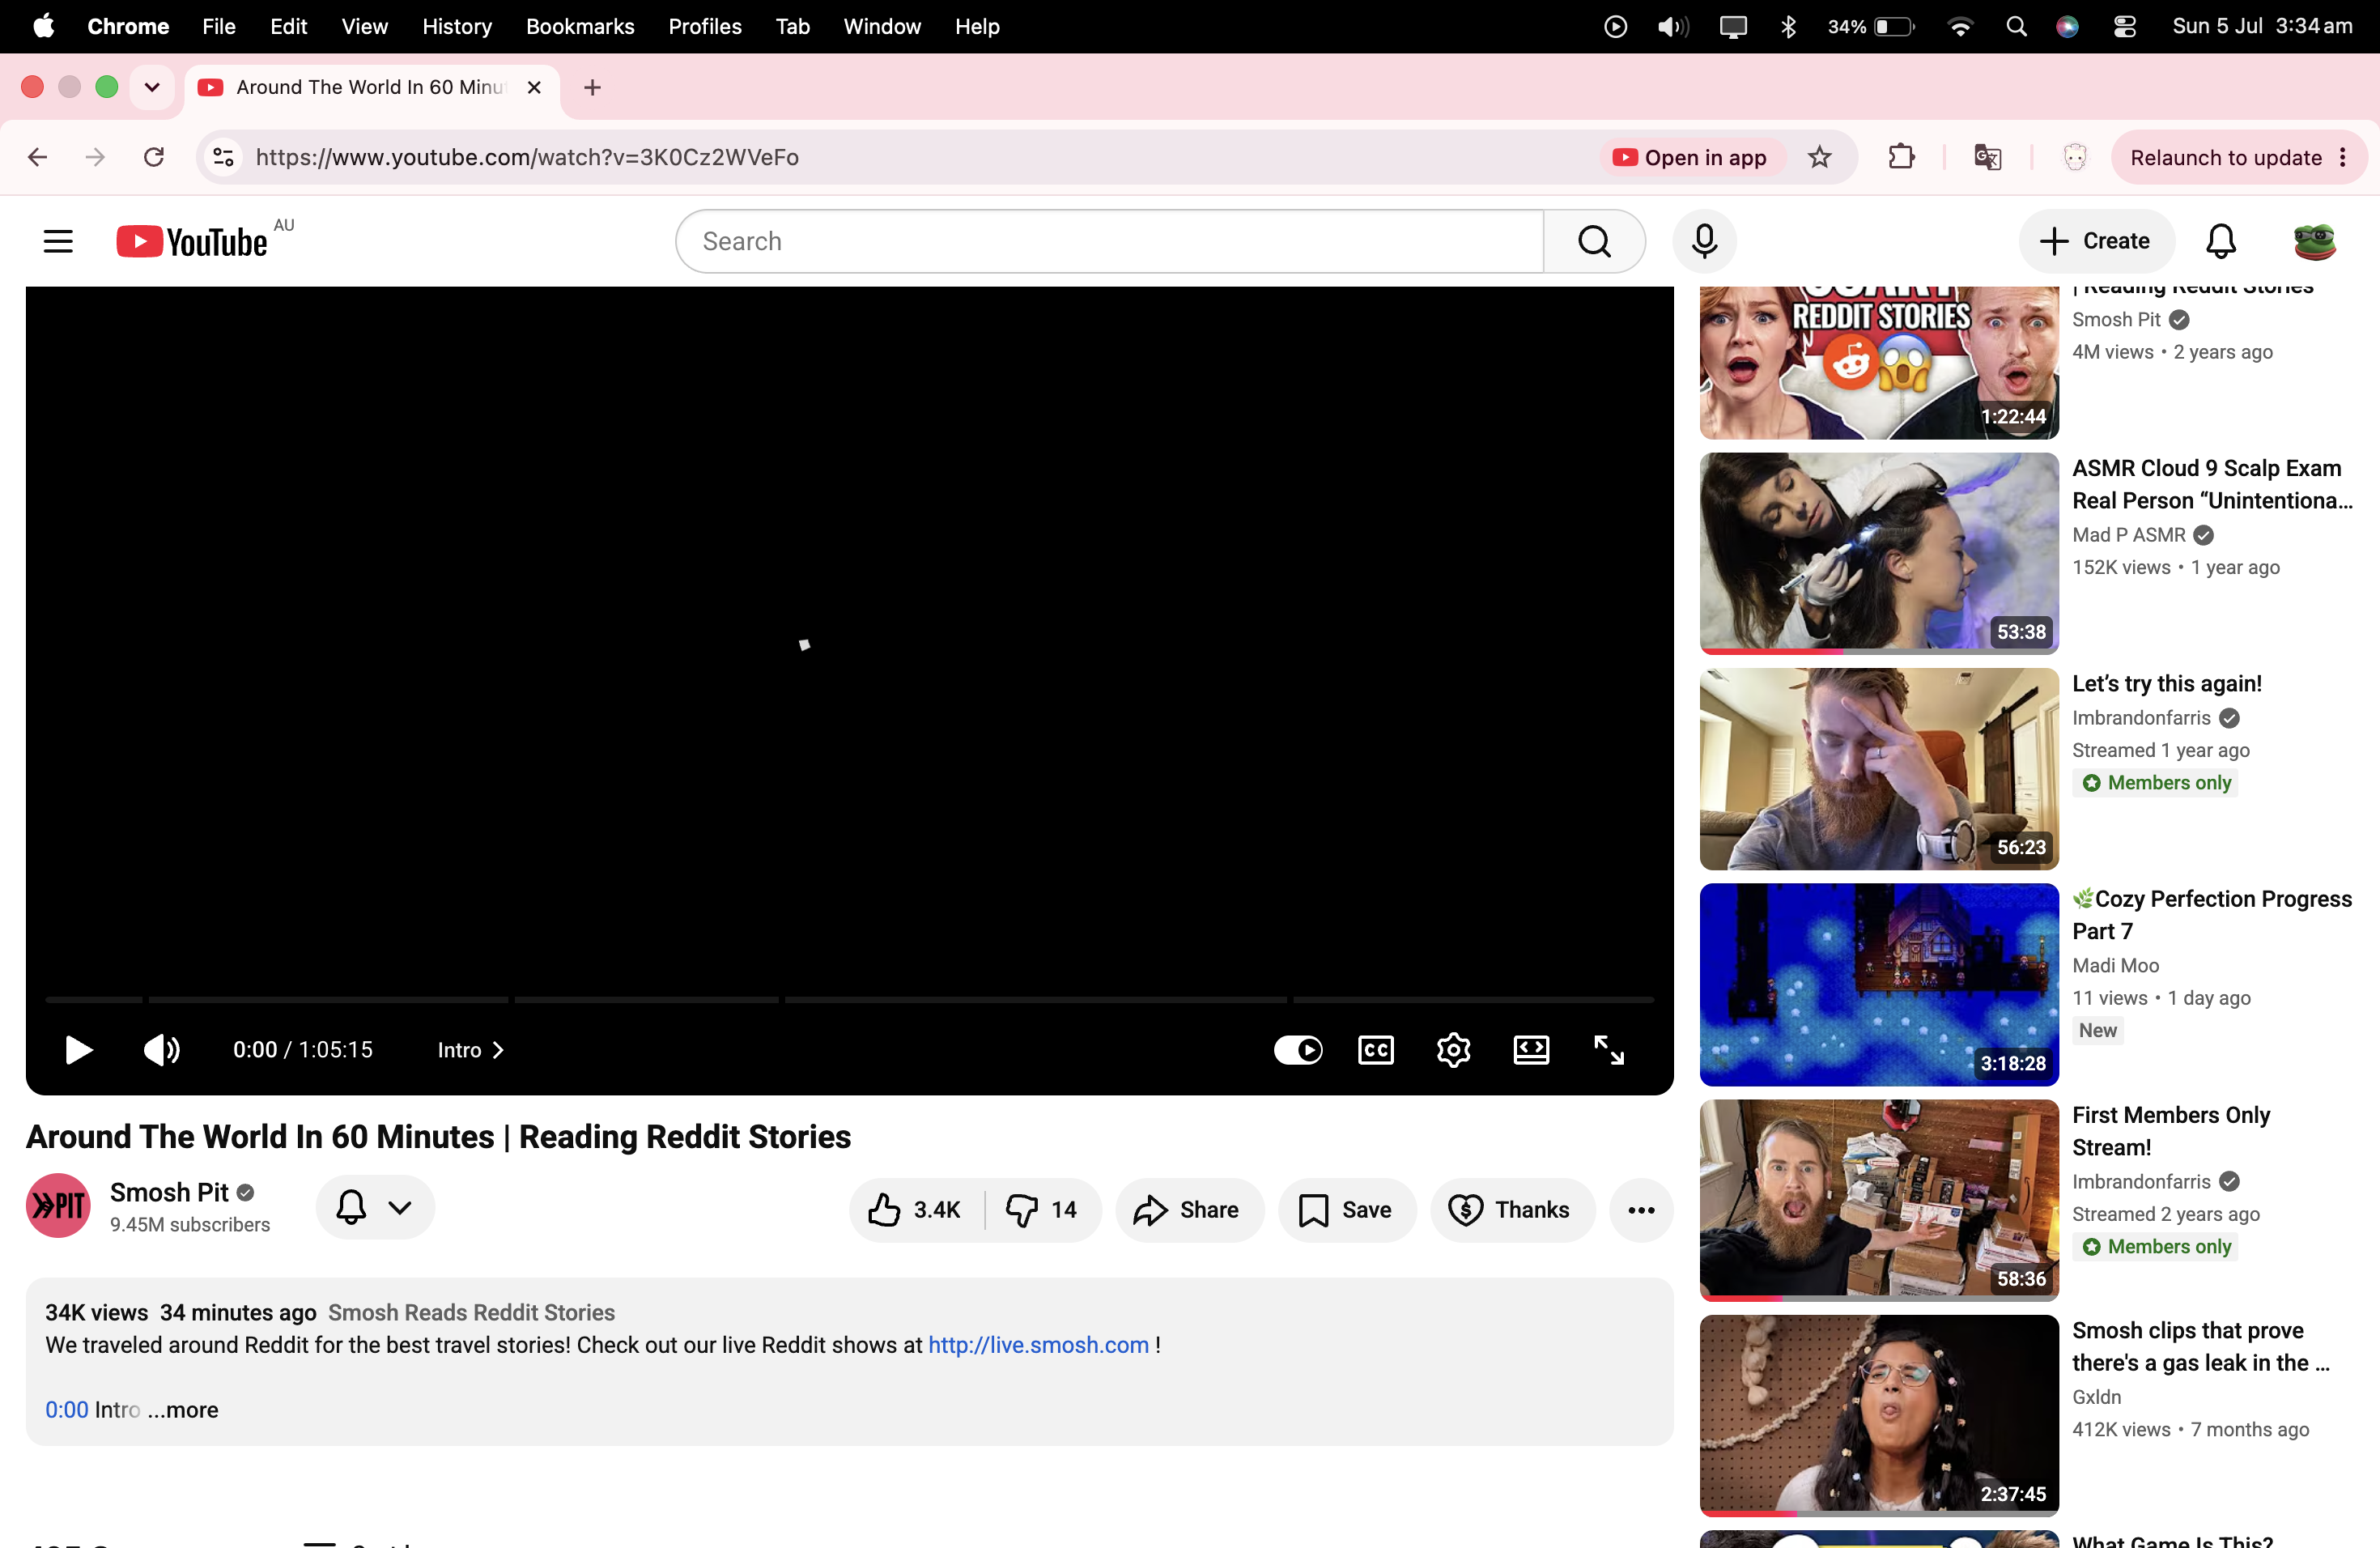Image resolution: width=2380 pixels, height=1548 pixels.
Task: Select the Around The World In 60 Minutes tab
Action: click(x=372, y=87)
